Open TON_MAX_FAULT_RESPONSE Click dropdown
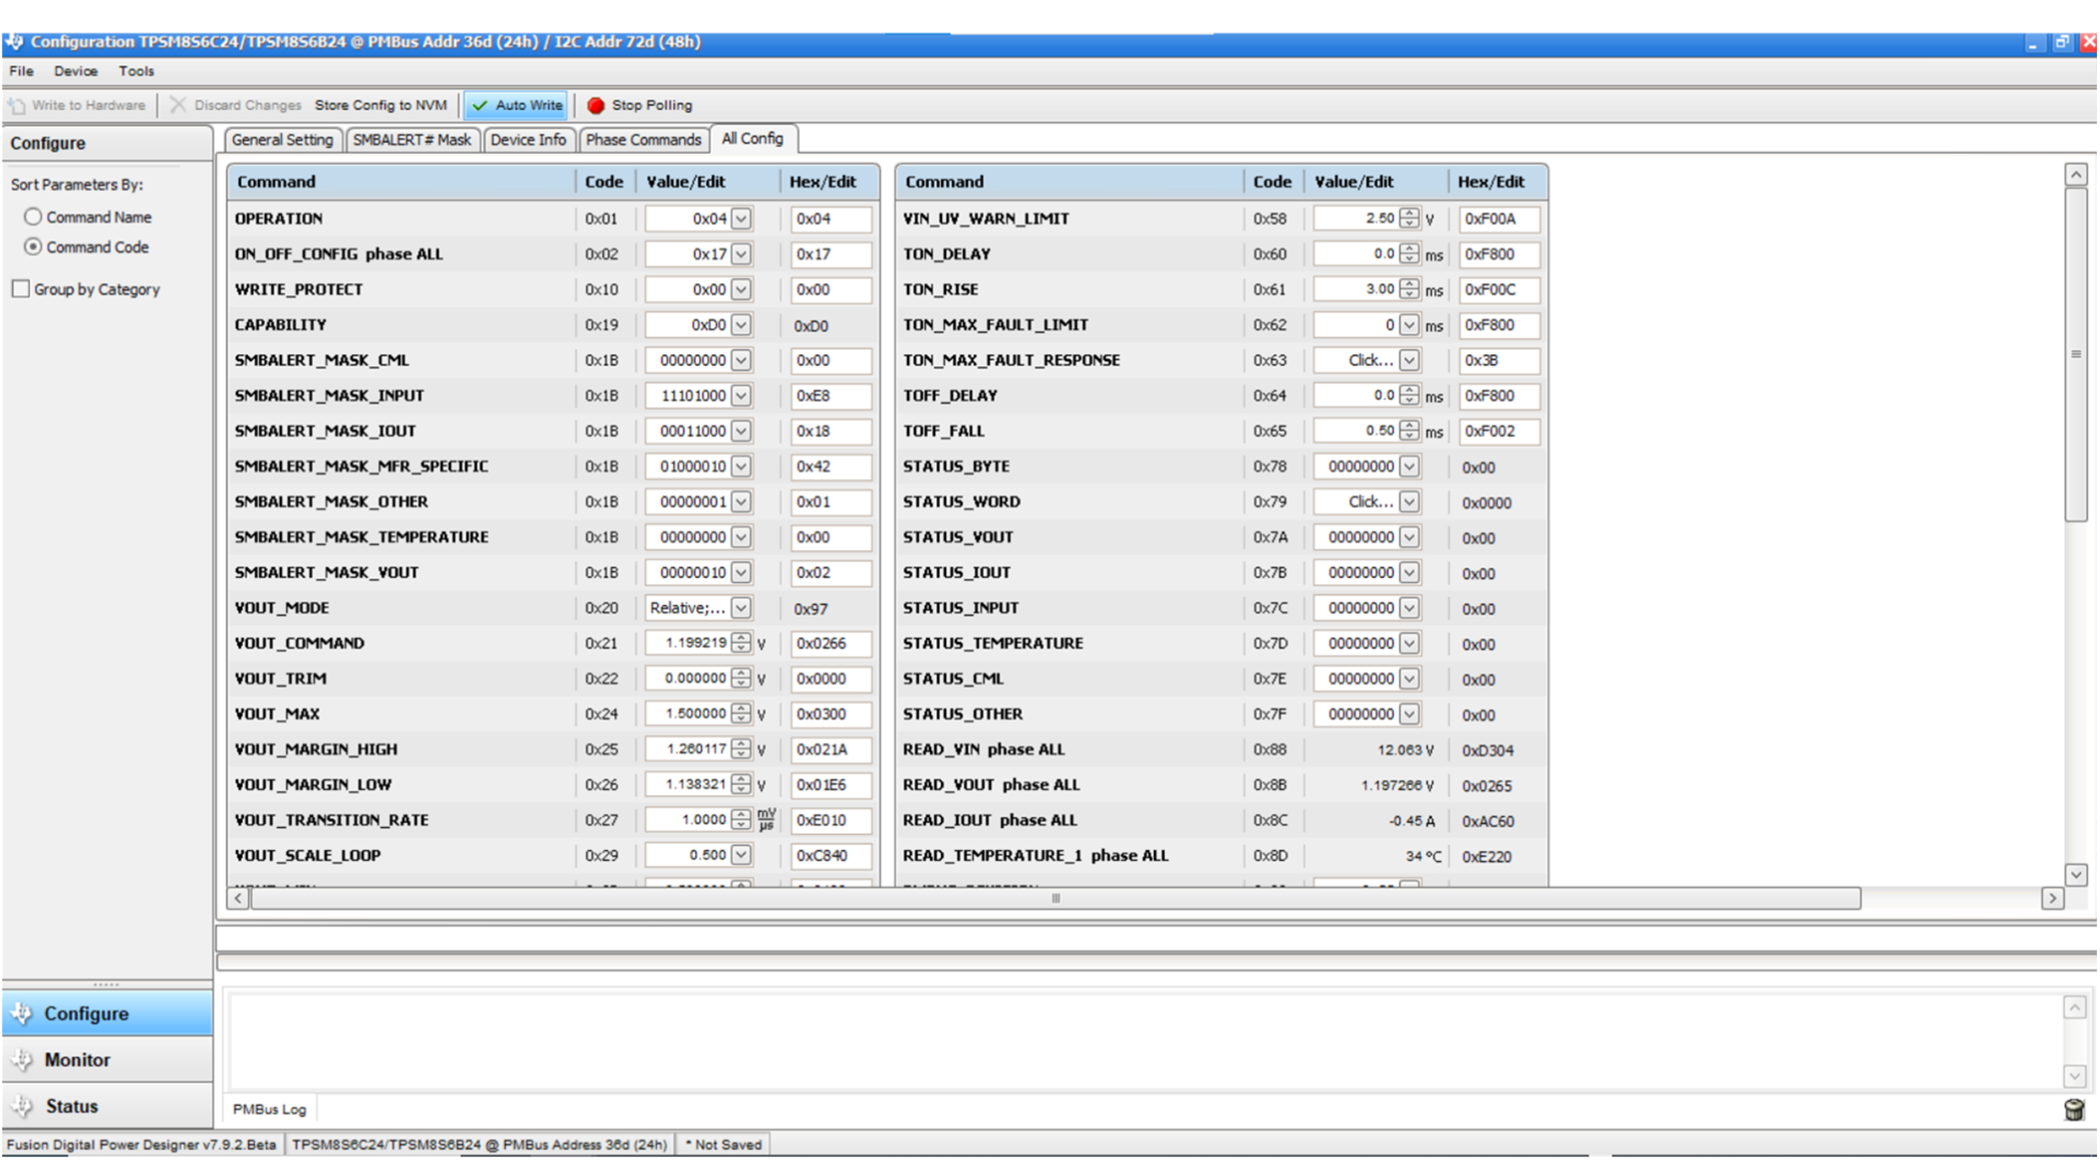 (x=1406, y=360)
